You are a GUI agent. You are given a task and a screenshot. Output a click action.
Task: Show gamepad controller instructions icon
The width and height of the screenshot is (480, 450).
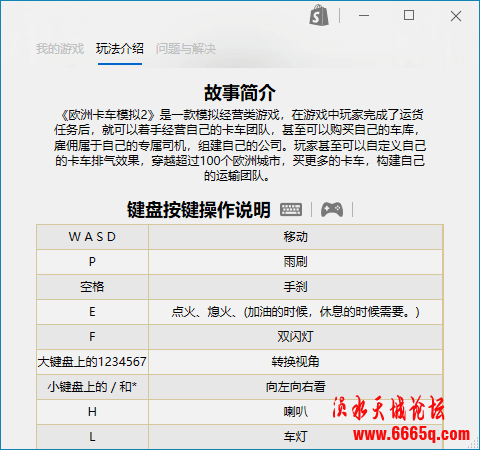(x=332, y=210)
